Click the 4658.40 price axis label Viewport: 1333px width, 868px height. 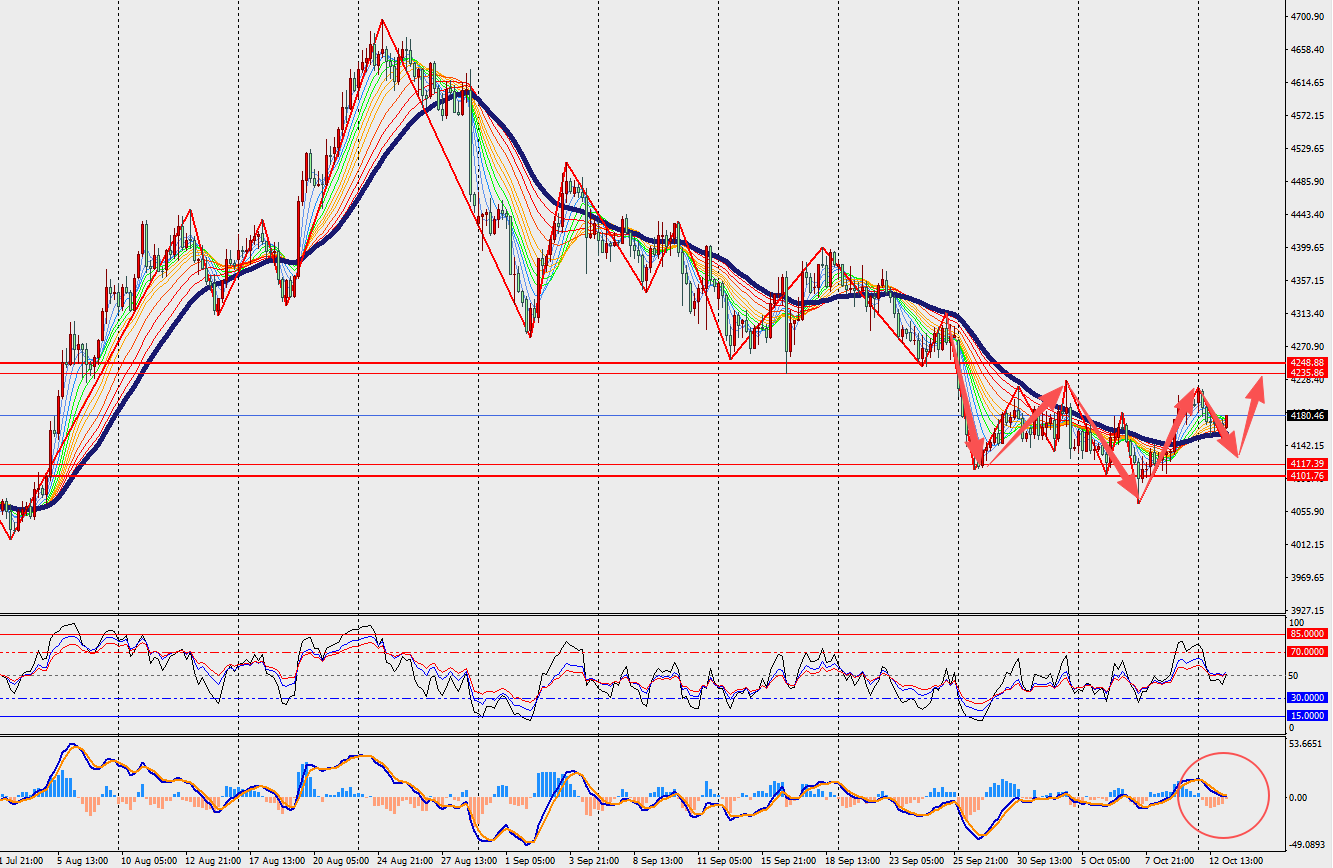coord(1307,50)
